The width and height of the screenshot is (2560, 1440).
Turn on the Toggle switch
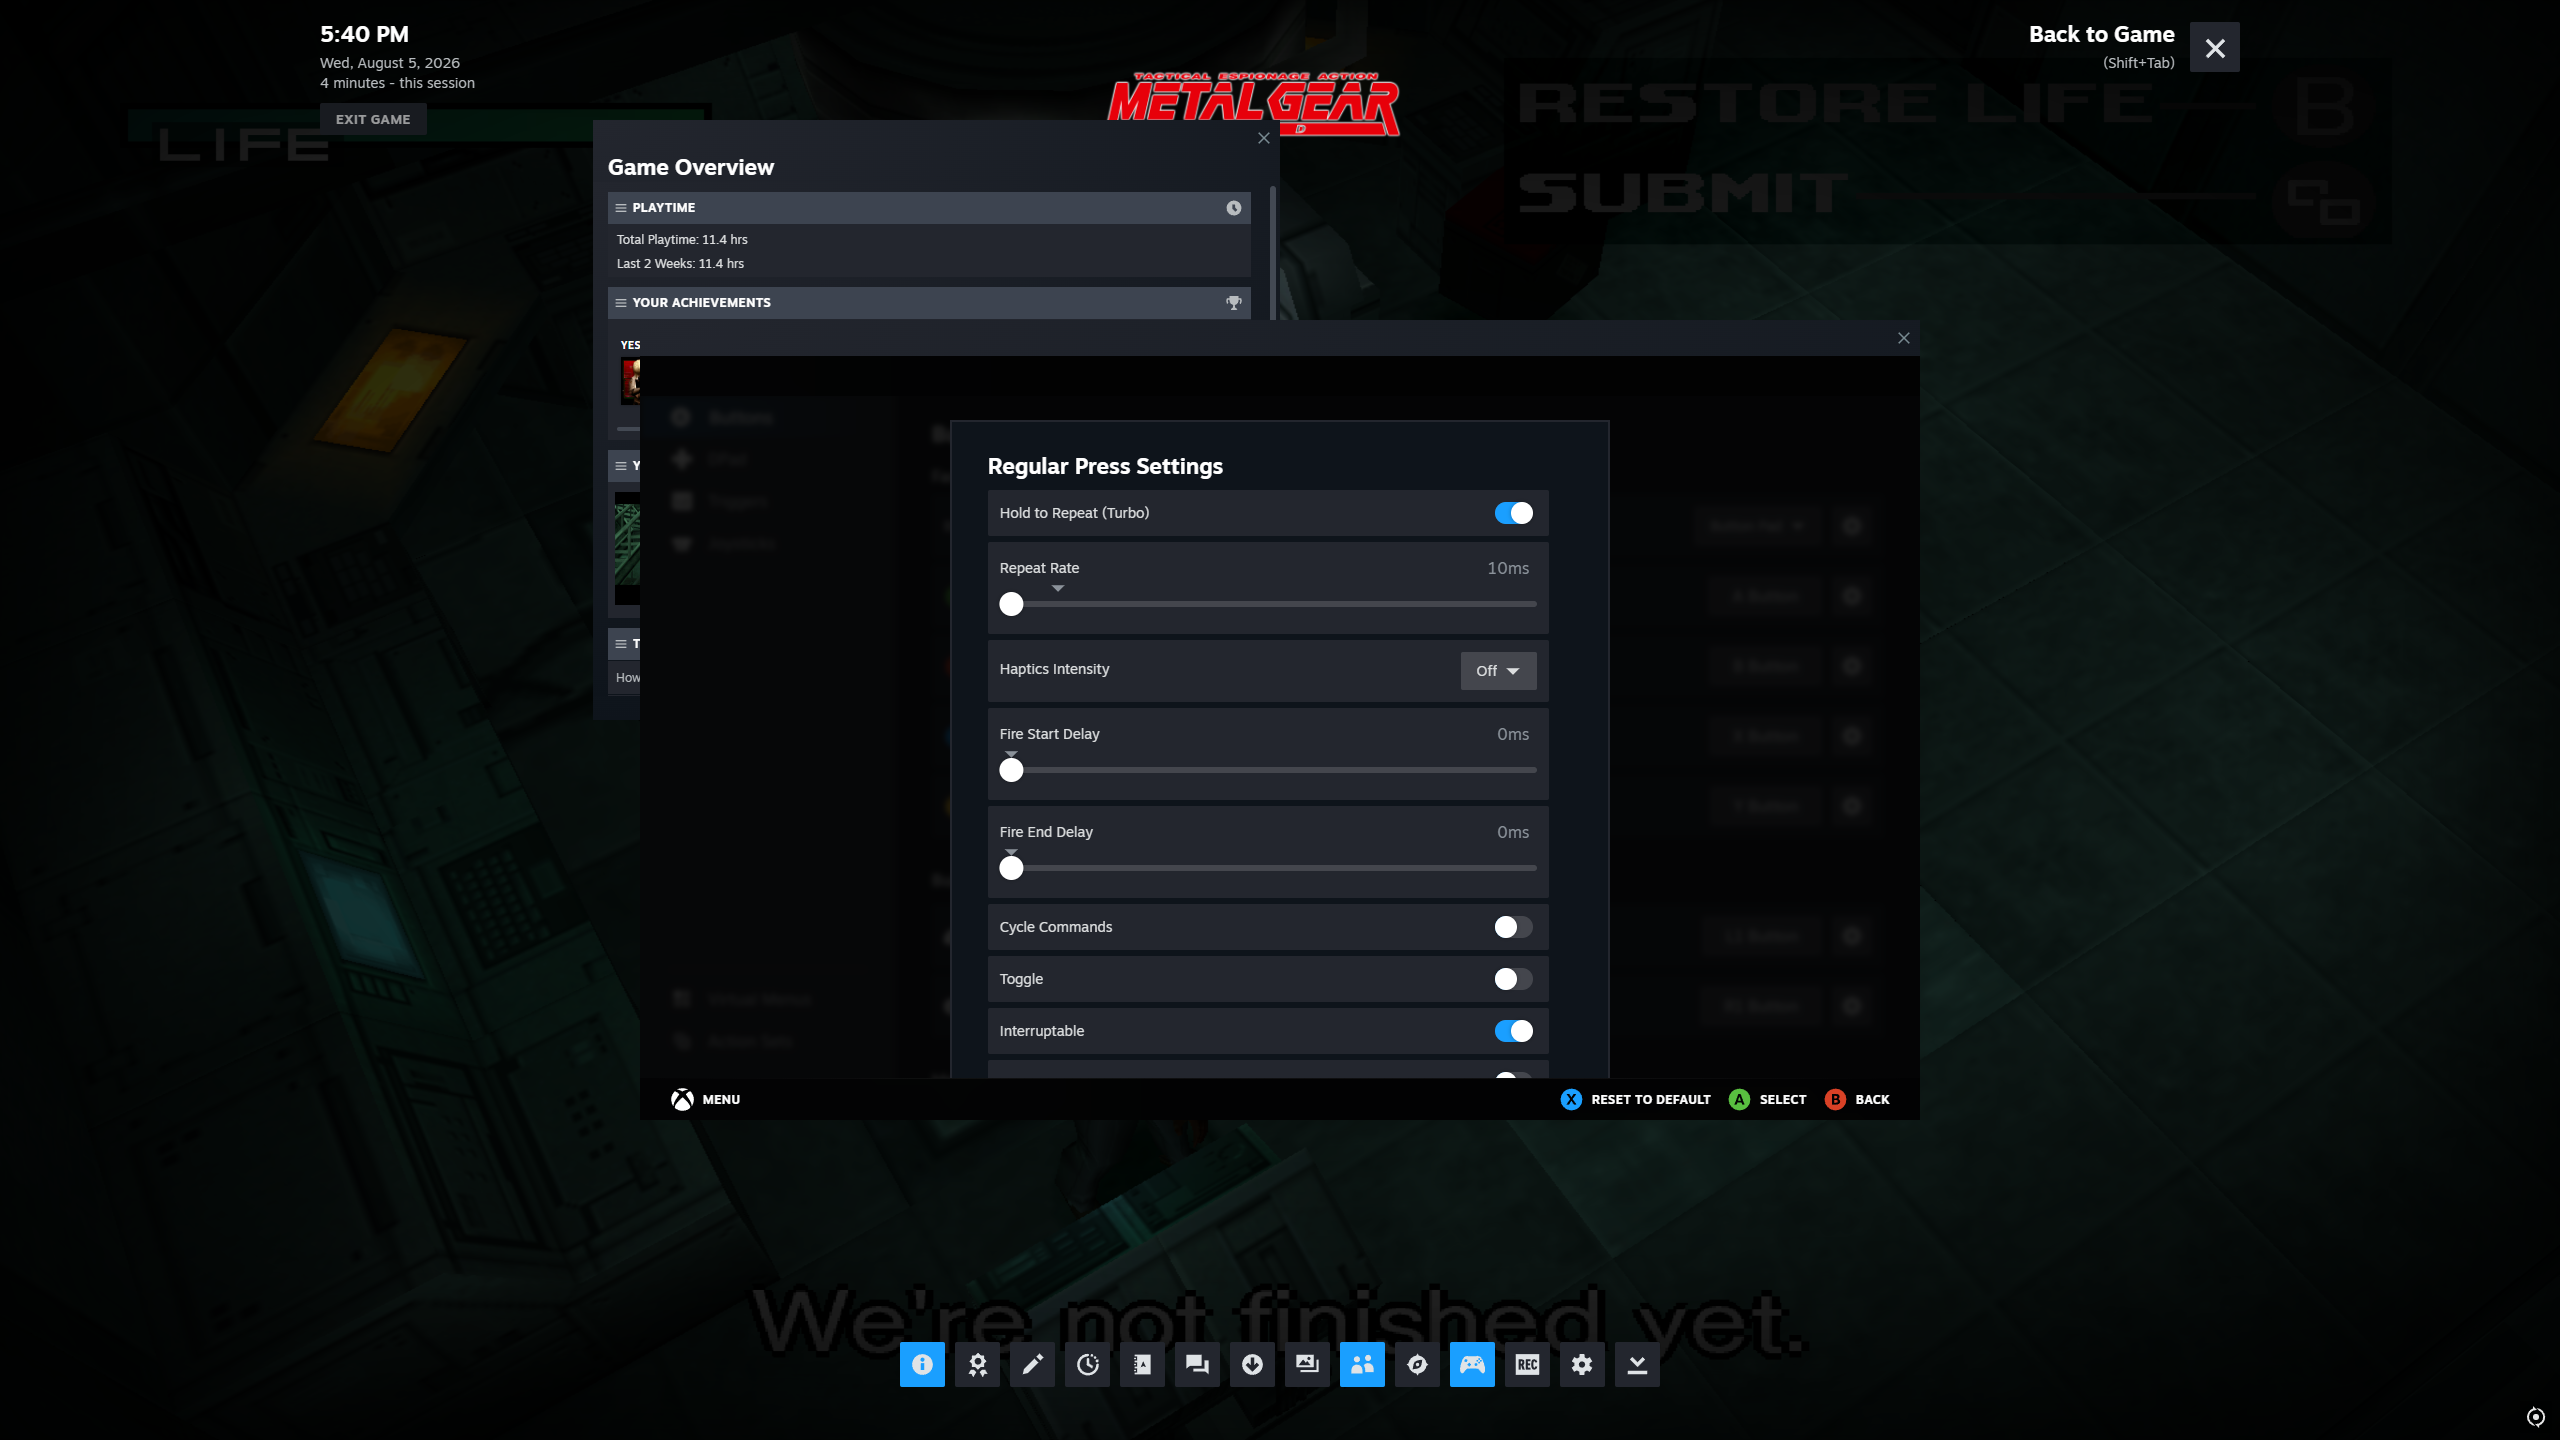[x=1513, y=979]
